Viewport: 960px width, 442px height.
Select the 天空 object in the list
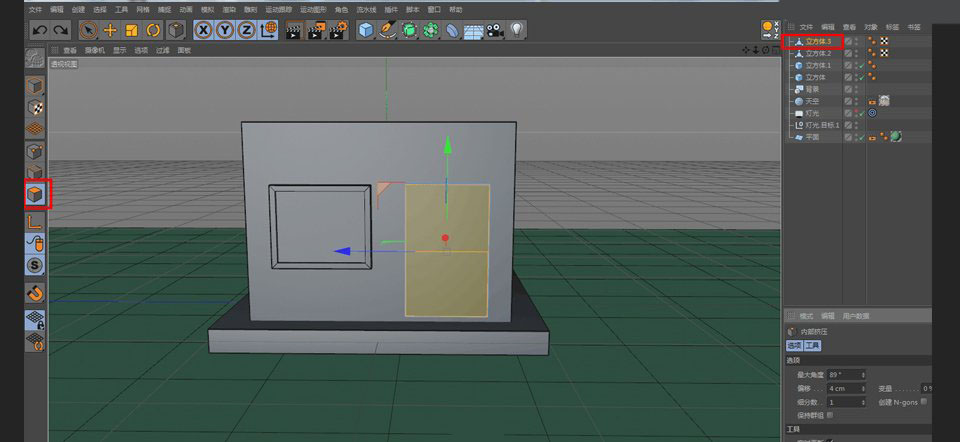tap(811, 101)
